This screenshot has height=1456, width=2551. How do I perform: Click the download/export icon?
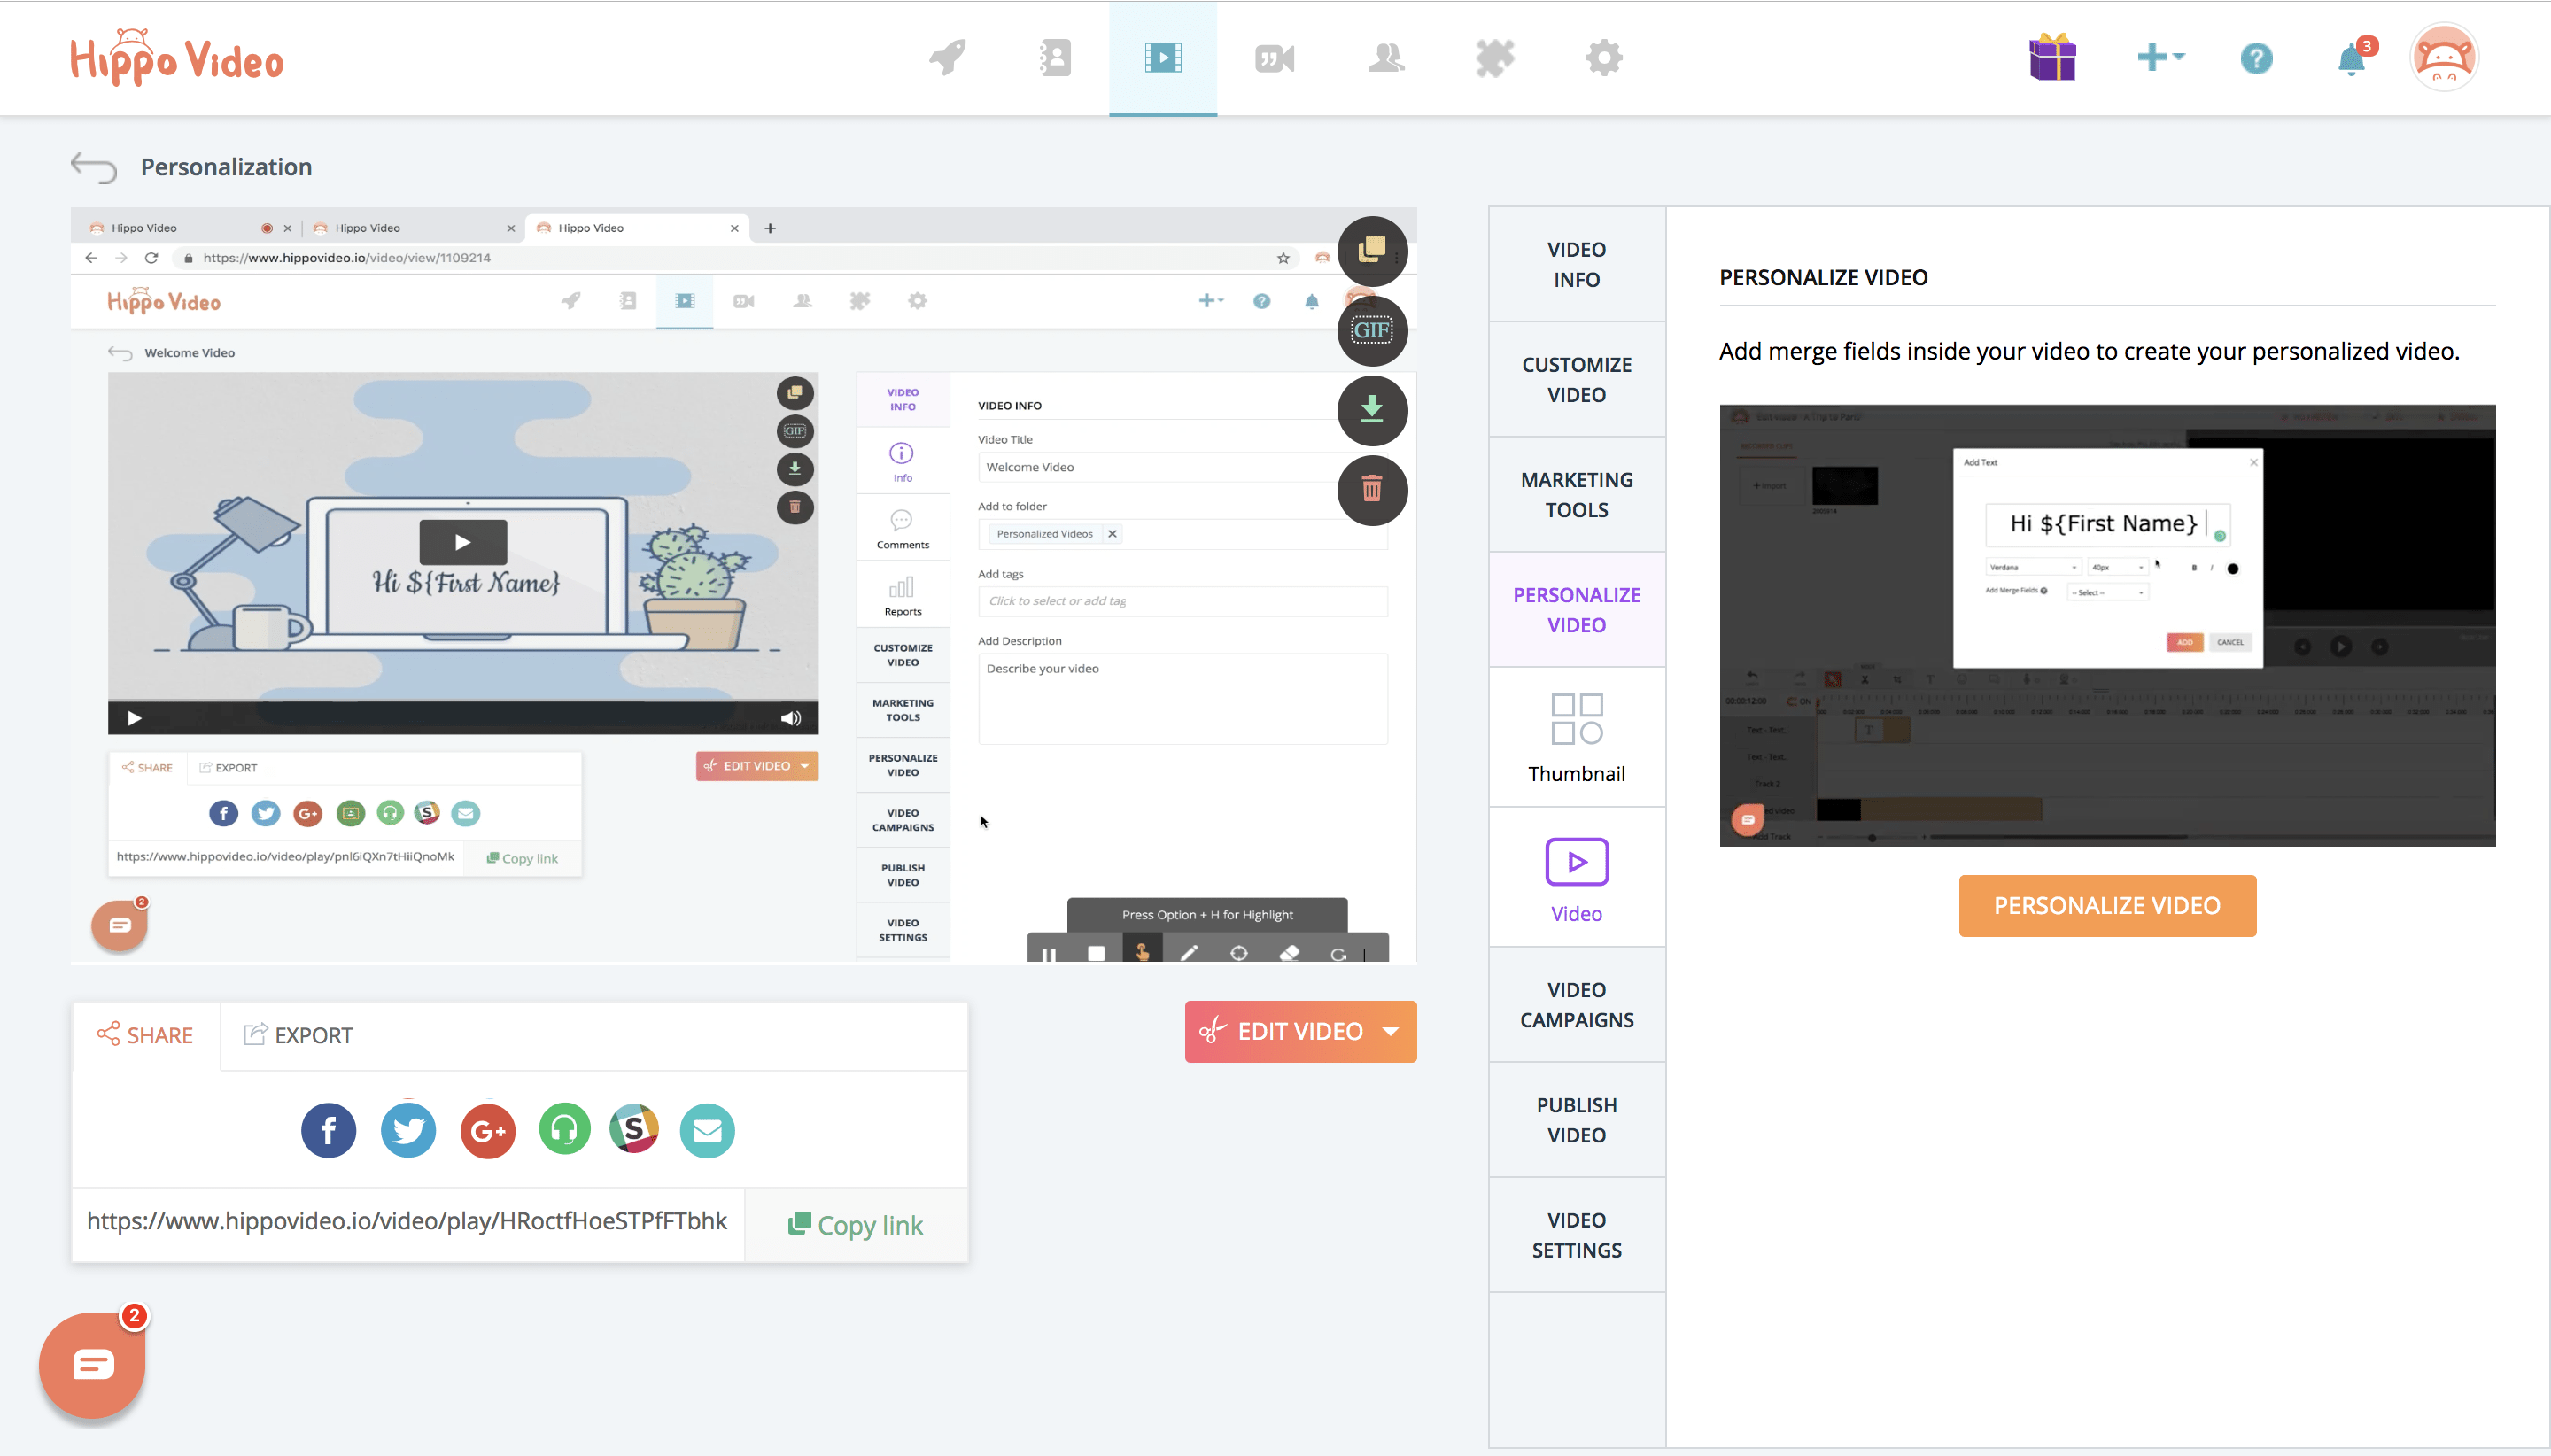click(1372, 410)
